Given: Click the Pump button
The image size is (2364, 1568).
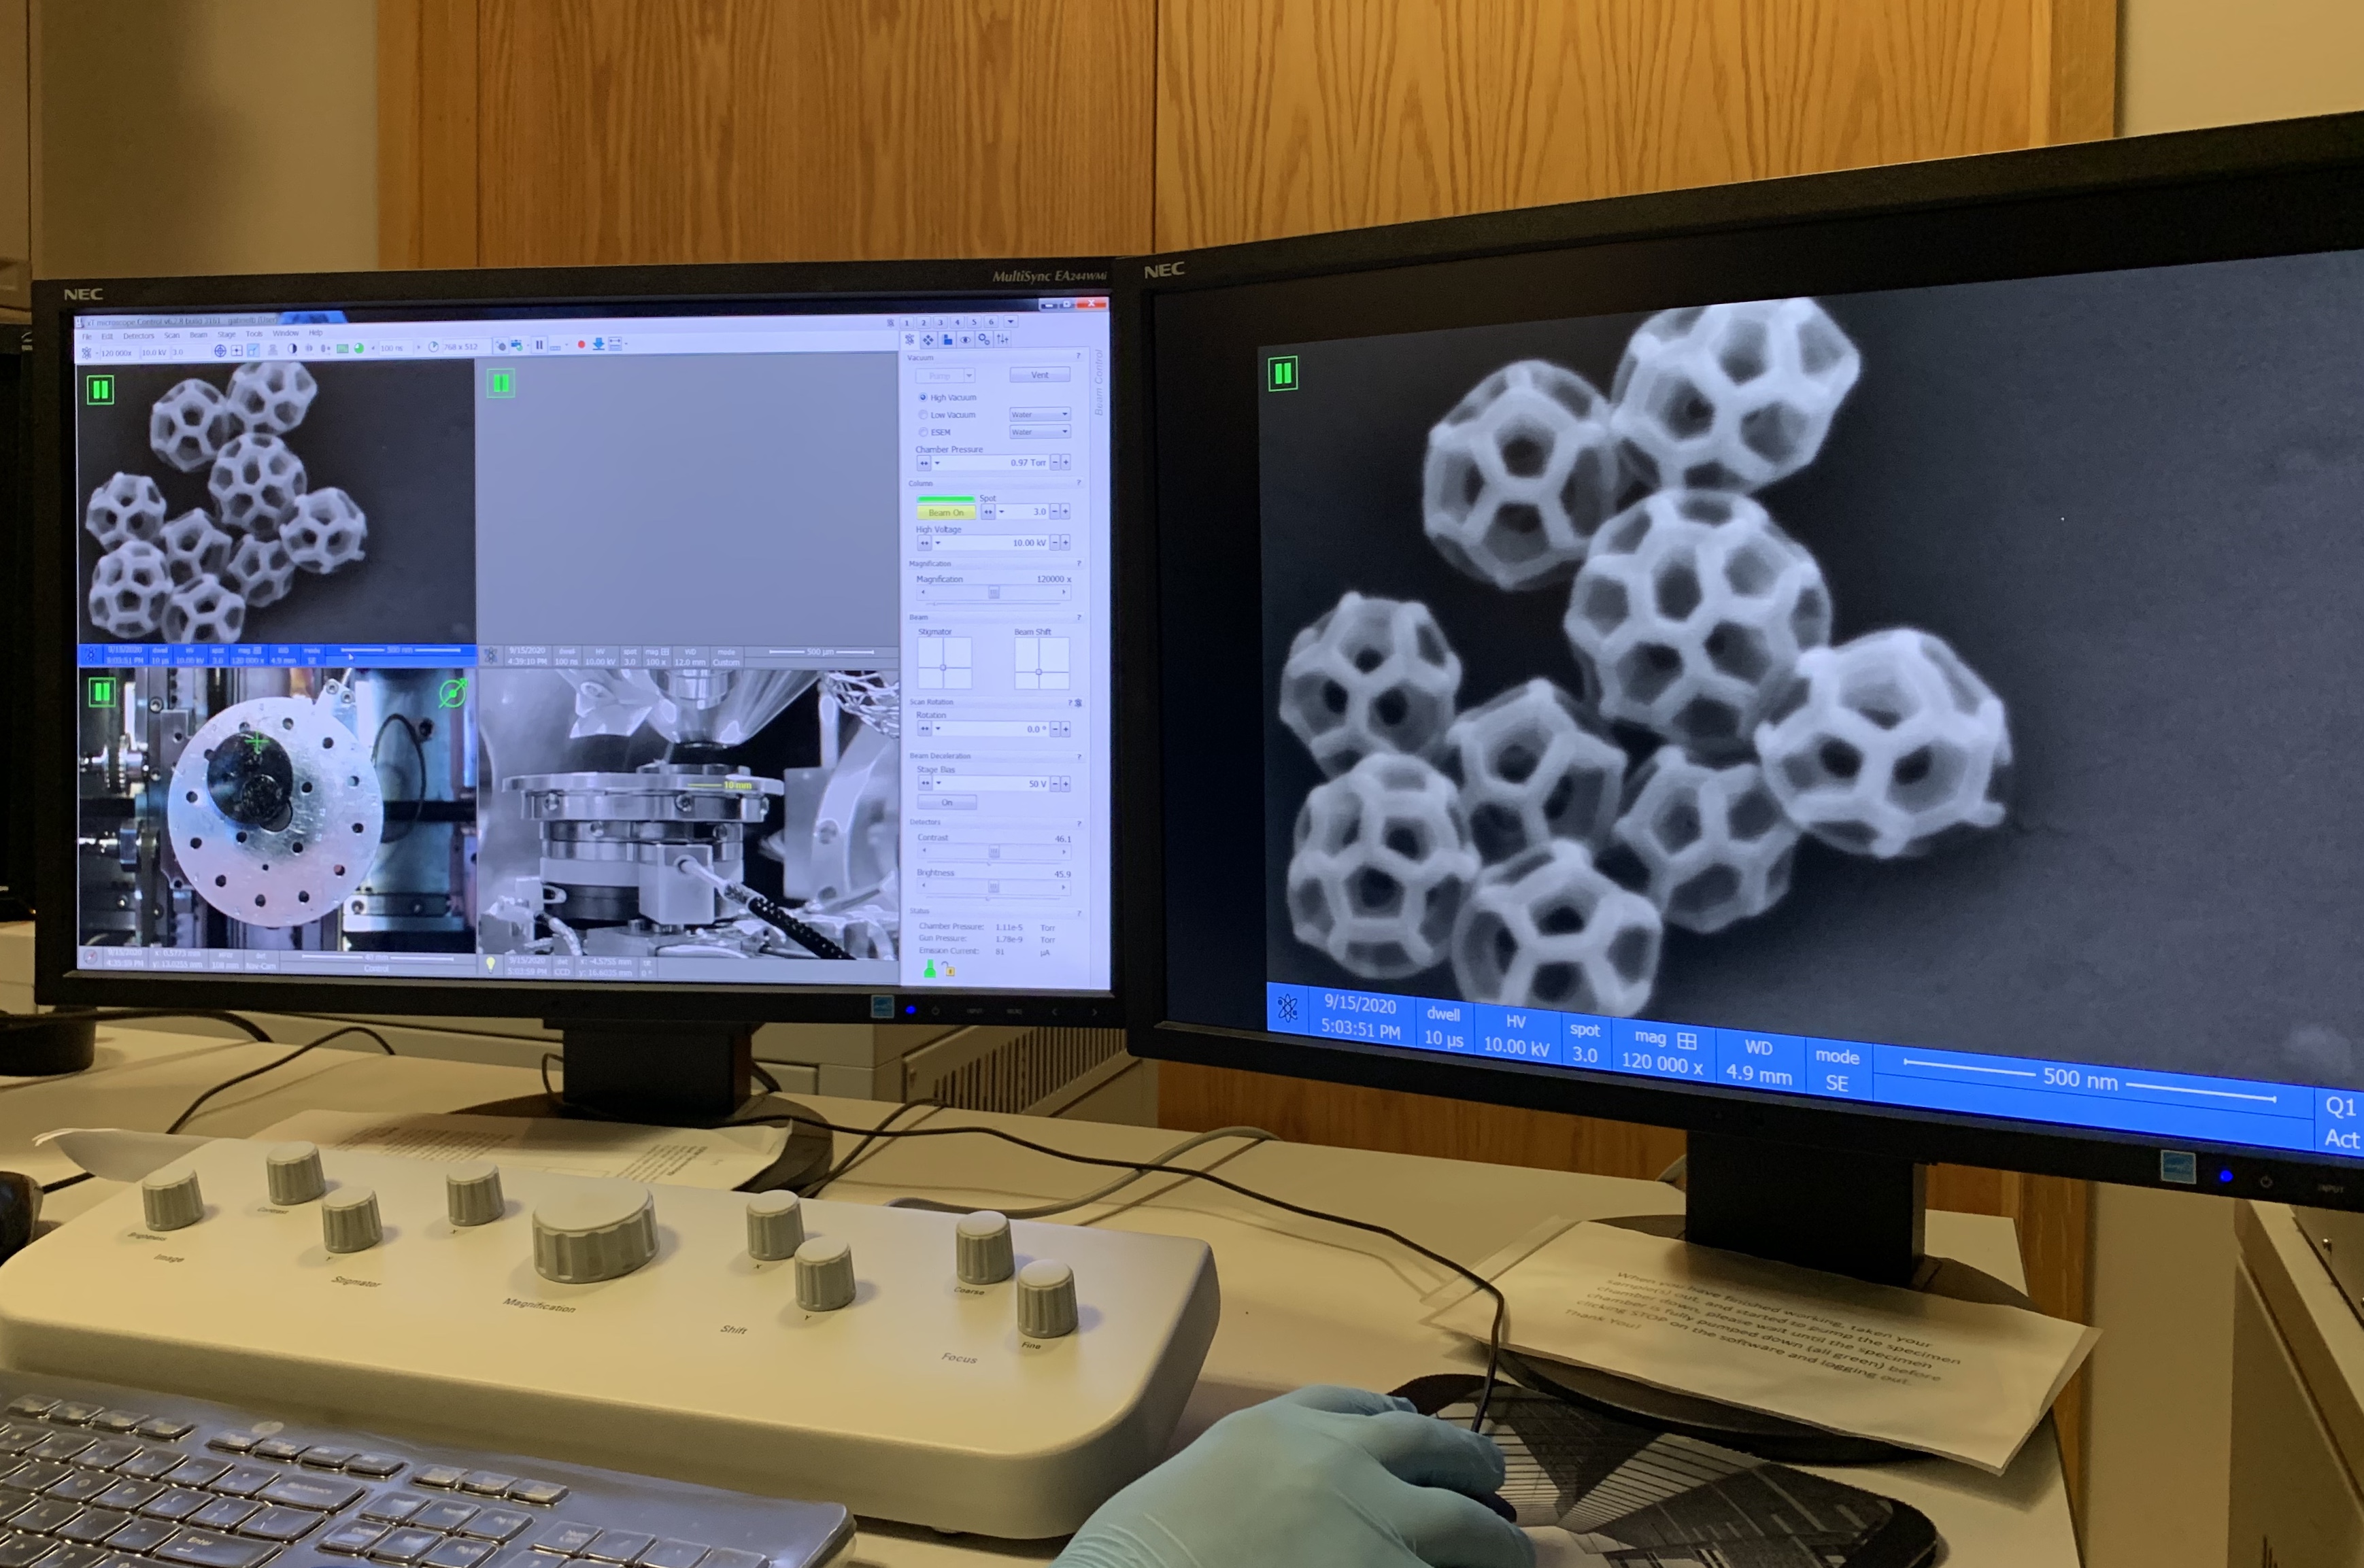Looking at the screenshot, I should [940, 376].
